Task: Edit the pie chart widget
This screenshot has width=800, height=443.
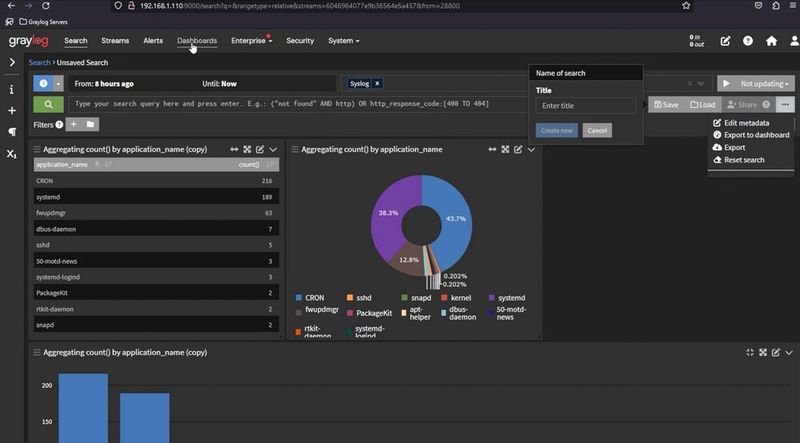Action: point(518,150)
